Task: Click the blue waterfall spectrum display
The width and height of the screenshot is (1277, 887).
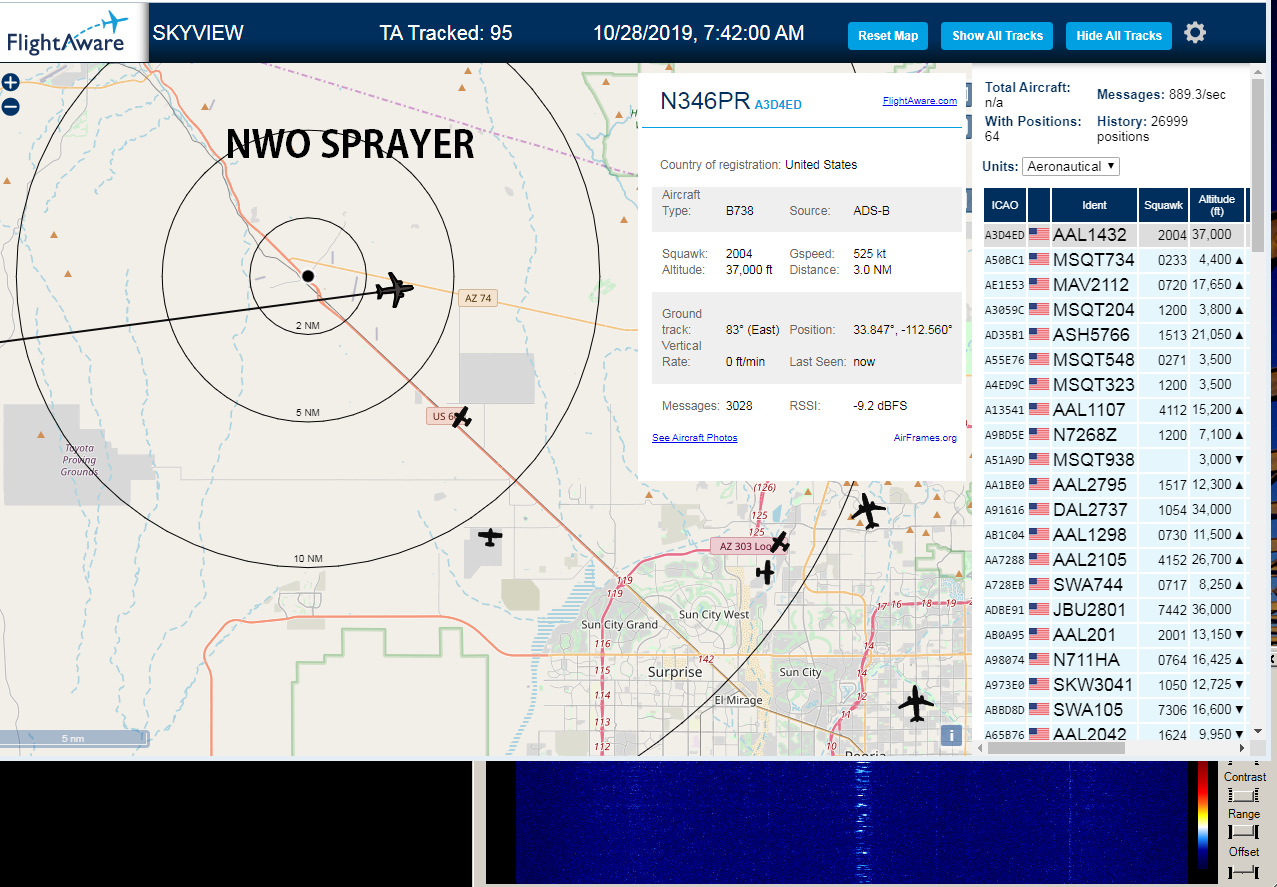Action: click(x=850, y=823)
